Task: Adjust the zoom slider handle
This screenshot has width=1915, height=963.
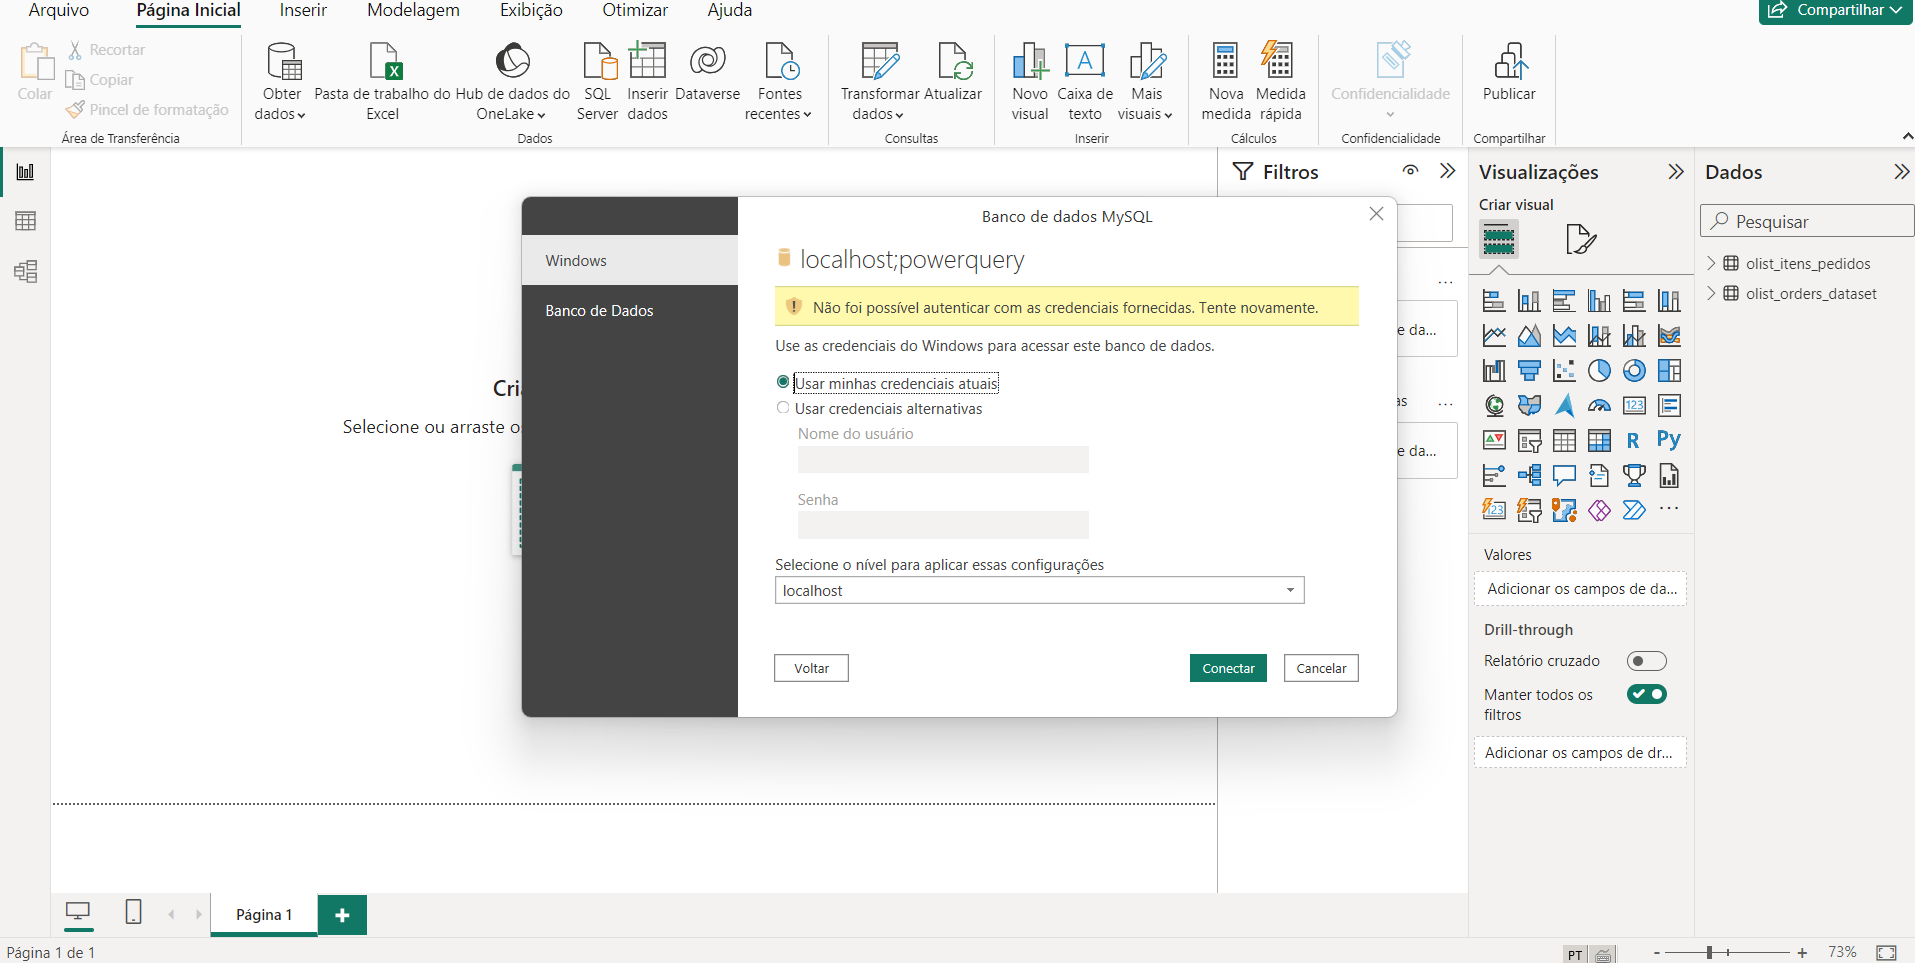Action: tap(1710, 953)
